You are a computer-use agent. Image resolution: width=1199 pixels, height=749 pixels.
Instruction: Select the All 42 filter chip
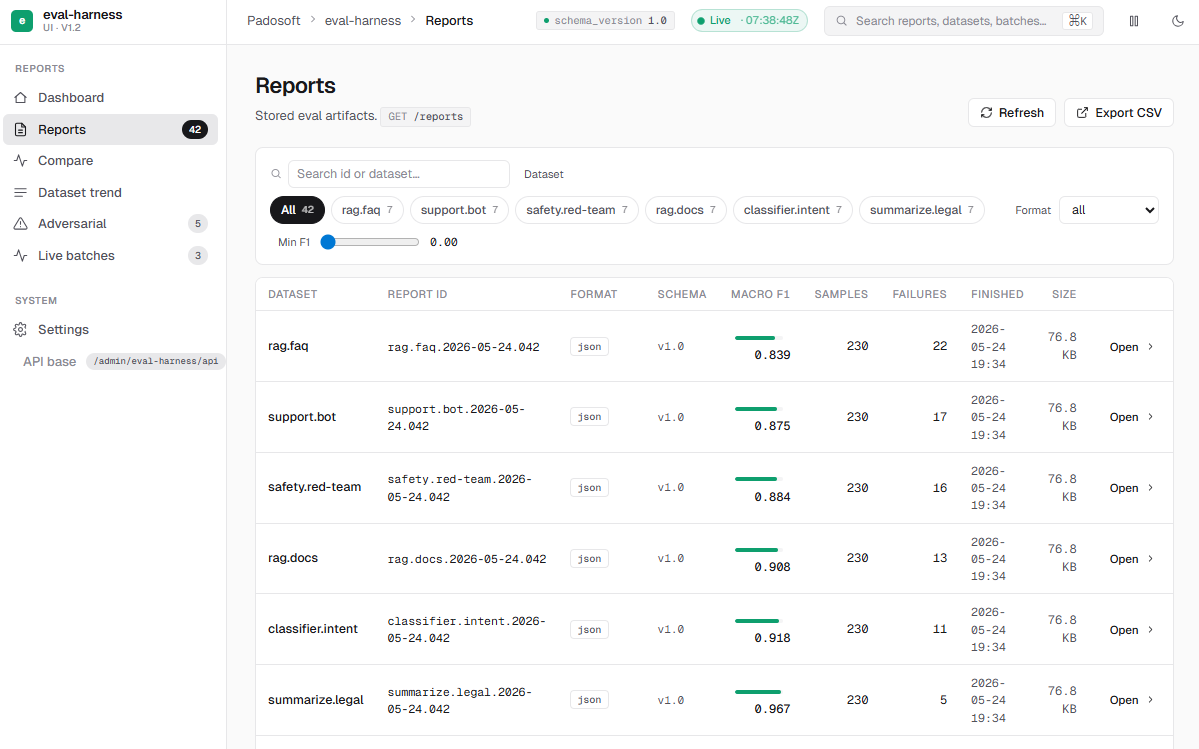click(x=297, y=210)
